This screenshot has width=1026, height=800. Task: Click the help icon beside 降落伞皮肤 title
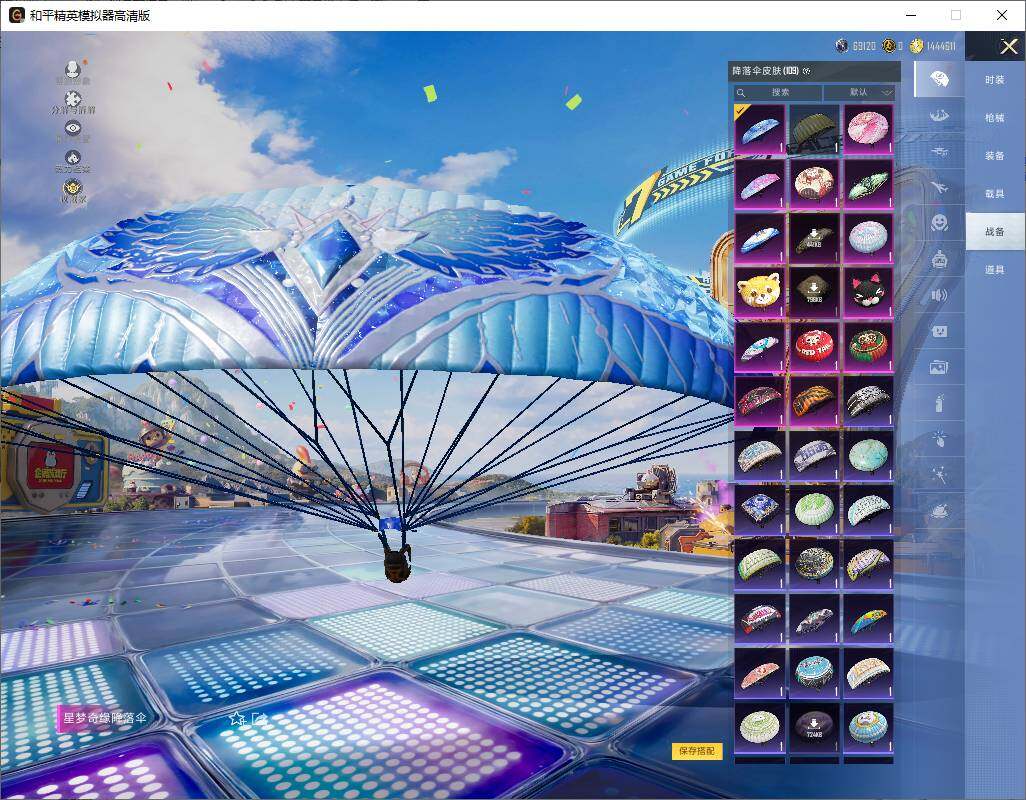tap(806, 71)
